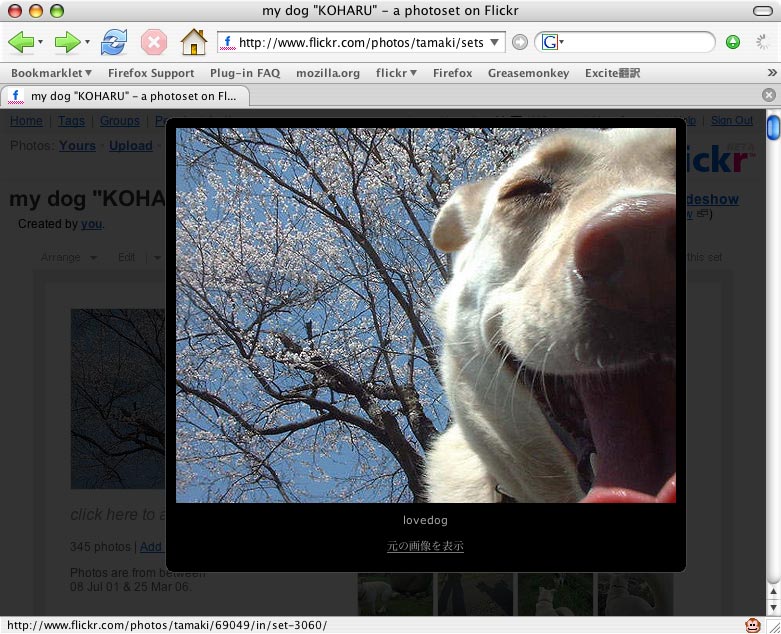This screenshot has width=781, height=634.
Task: Open the Back history dropdown arrow
Action: tap(41, 43)
